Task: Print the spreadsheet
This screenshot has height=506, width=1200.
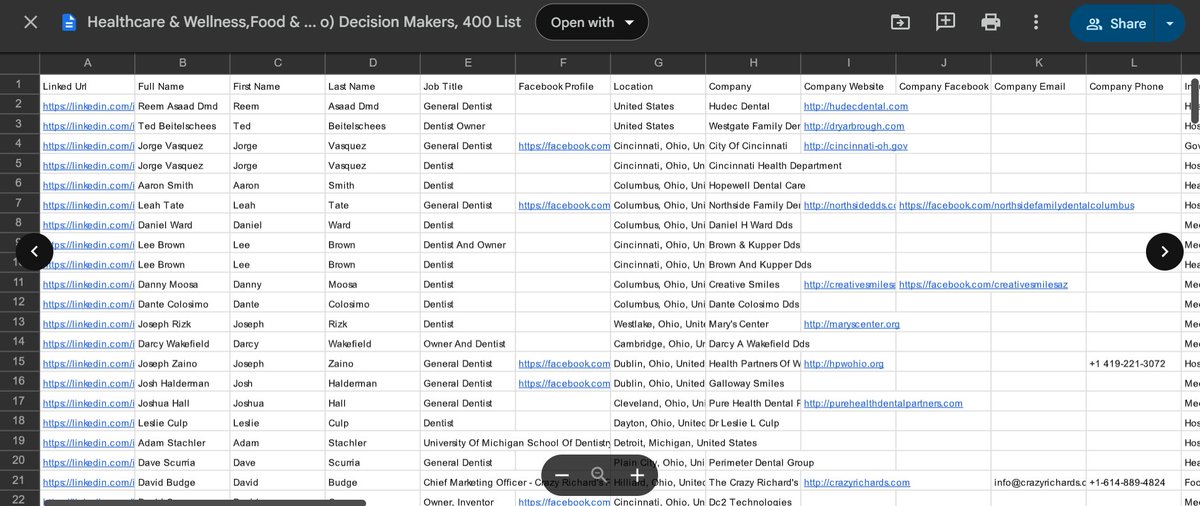Action: tap(990, 22)
